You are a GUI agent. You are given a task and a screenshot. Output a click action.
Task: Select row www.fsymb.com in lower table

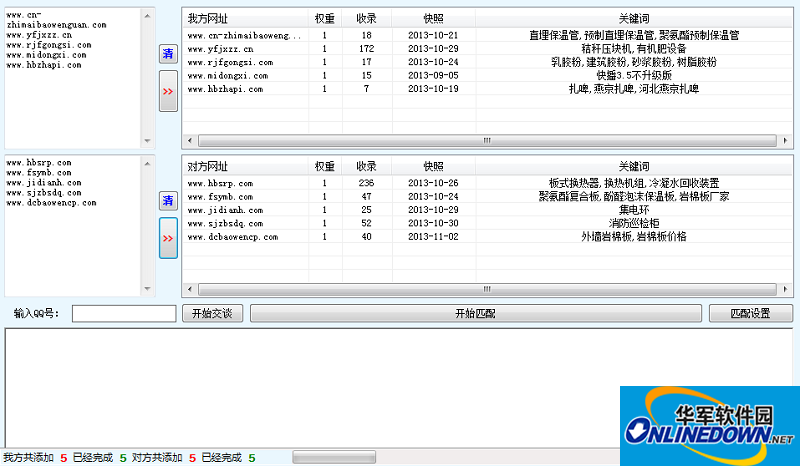click(x=487, y=197)
